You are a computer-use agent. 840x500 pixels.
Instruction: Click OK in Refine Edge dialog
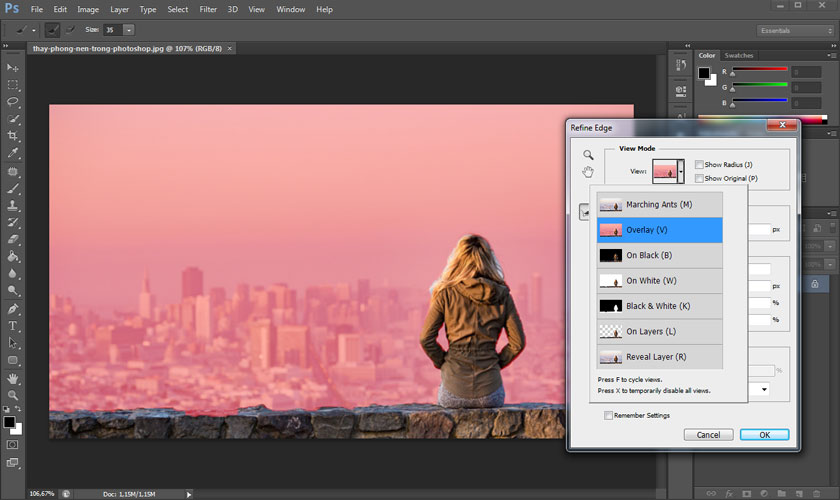click(x=764, y=435)
